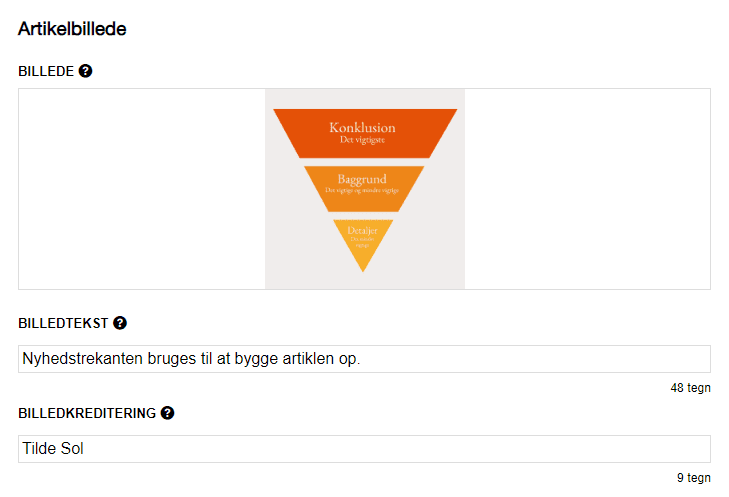This screenshot has width=729, height=497.
Task: Click the Artikelbillede section heading
Action: click(72, 29)
